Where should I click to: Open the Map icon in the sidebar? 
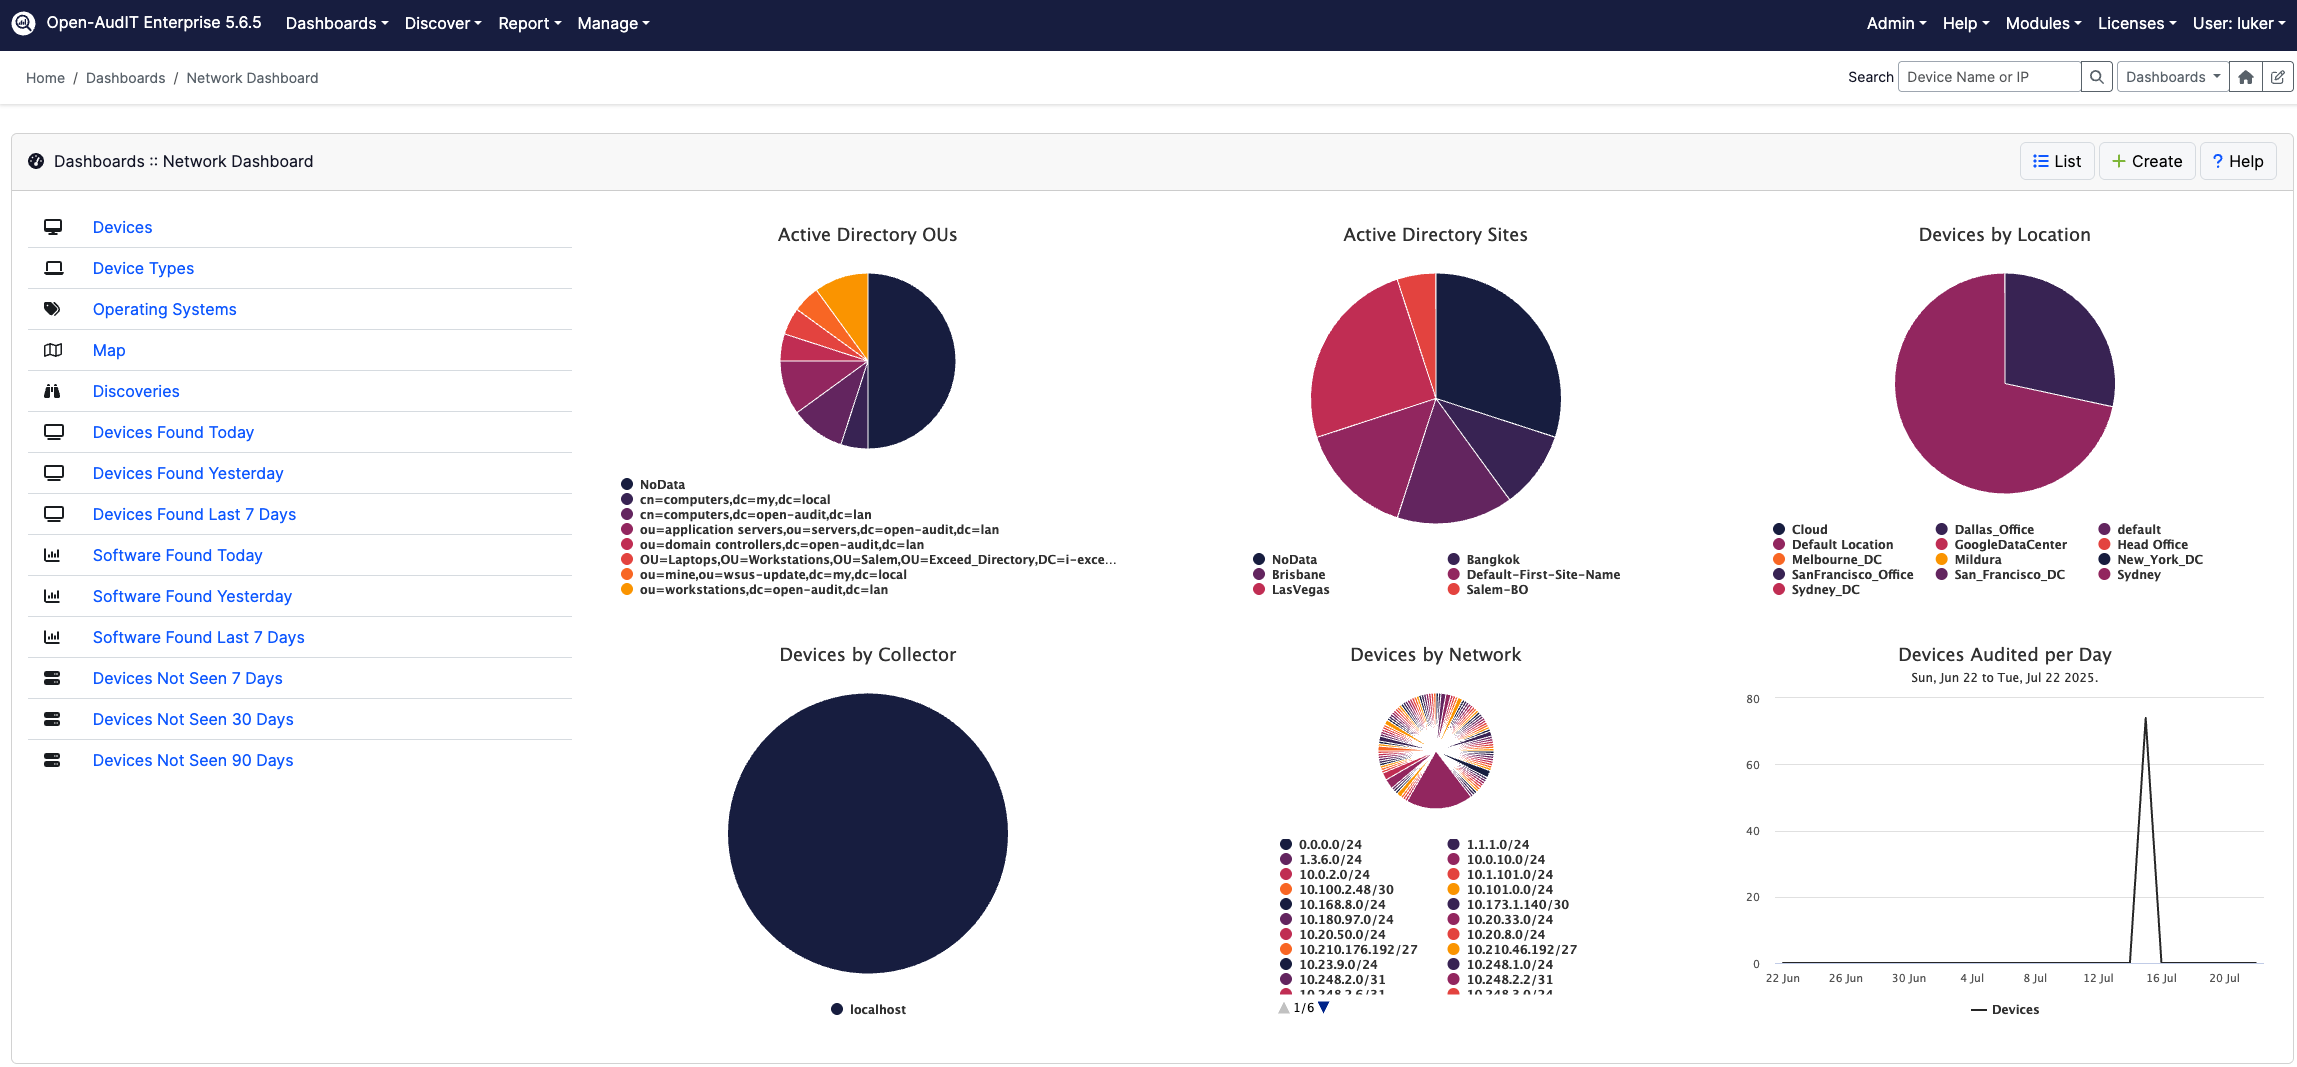[53, 350]
